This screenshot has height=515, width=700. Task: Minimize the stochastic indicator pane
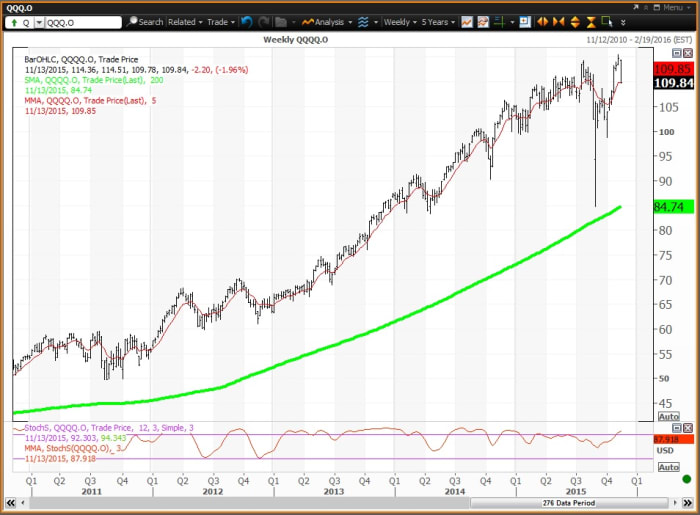tap(676, 428)
